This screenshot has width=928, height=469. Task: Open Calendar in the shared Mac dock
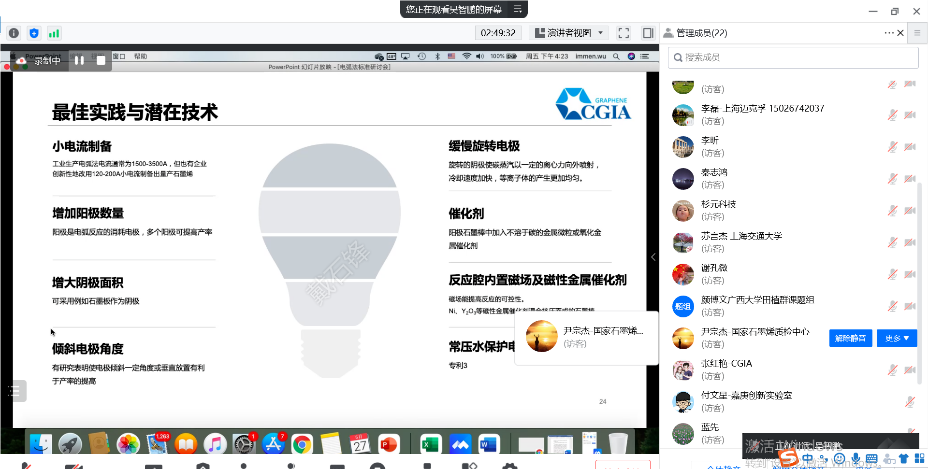(x=360, y=444)
